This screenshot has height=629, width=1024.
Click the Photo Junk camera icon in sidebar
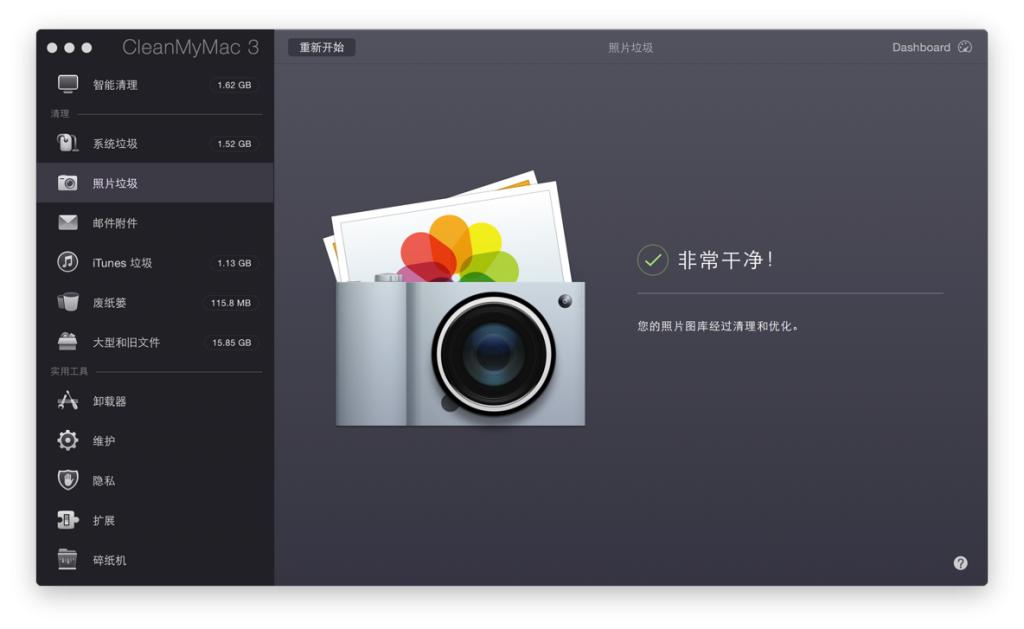point(68,183)
